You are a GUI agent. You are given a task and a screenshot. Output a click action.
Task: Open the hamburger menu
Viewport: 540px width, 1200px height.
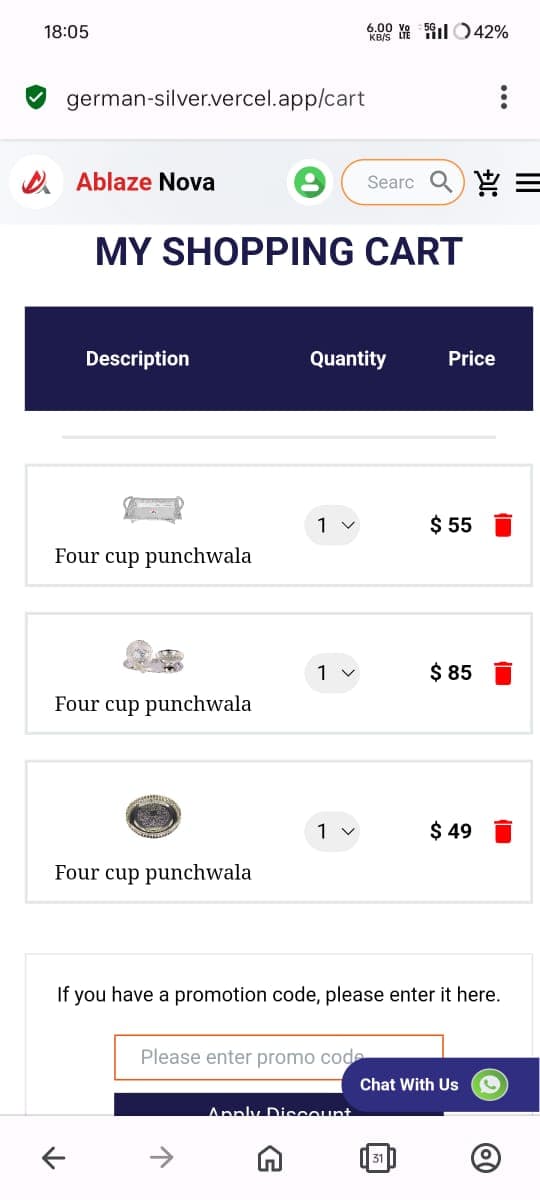coord(527,183)
